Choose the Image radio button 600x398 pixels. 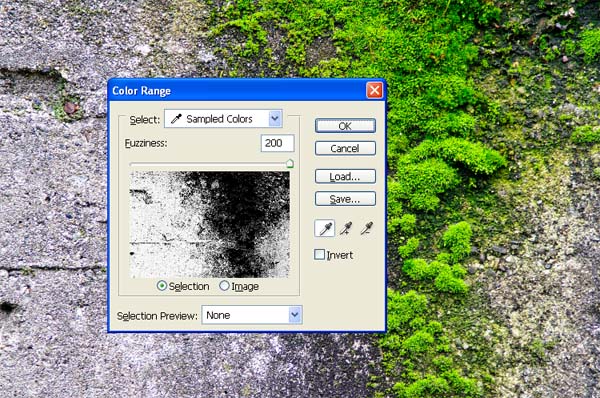224,285
